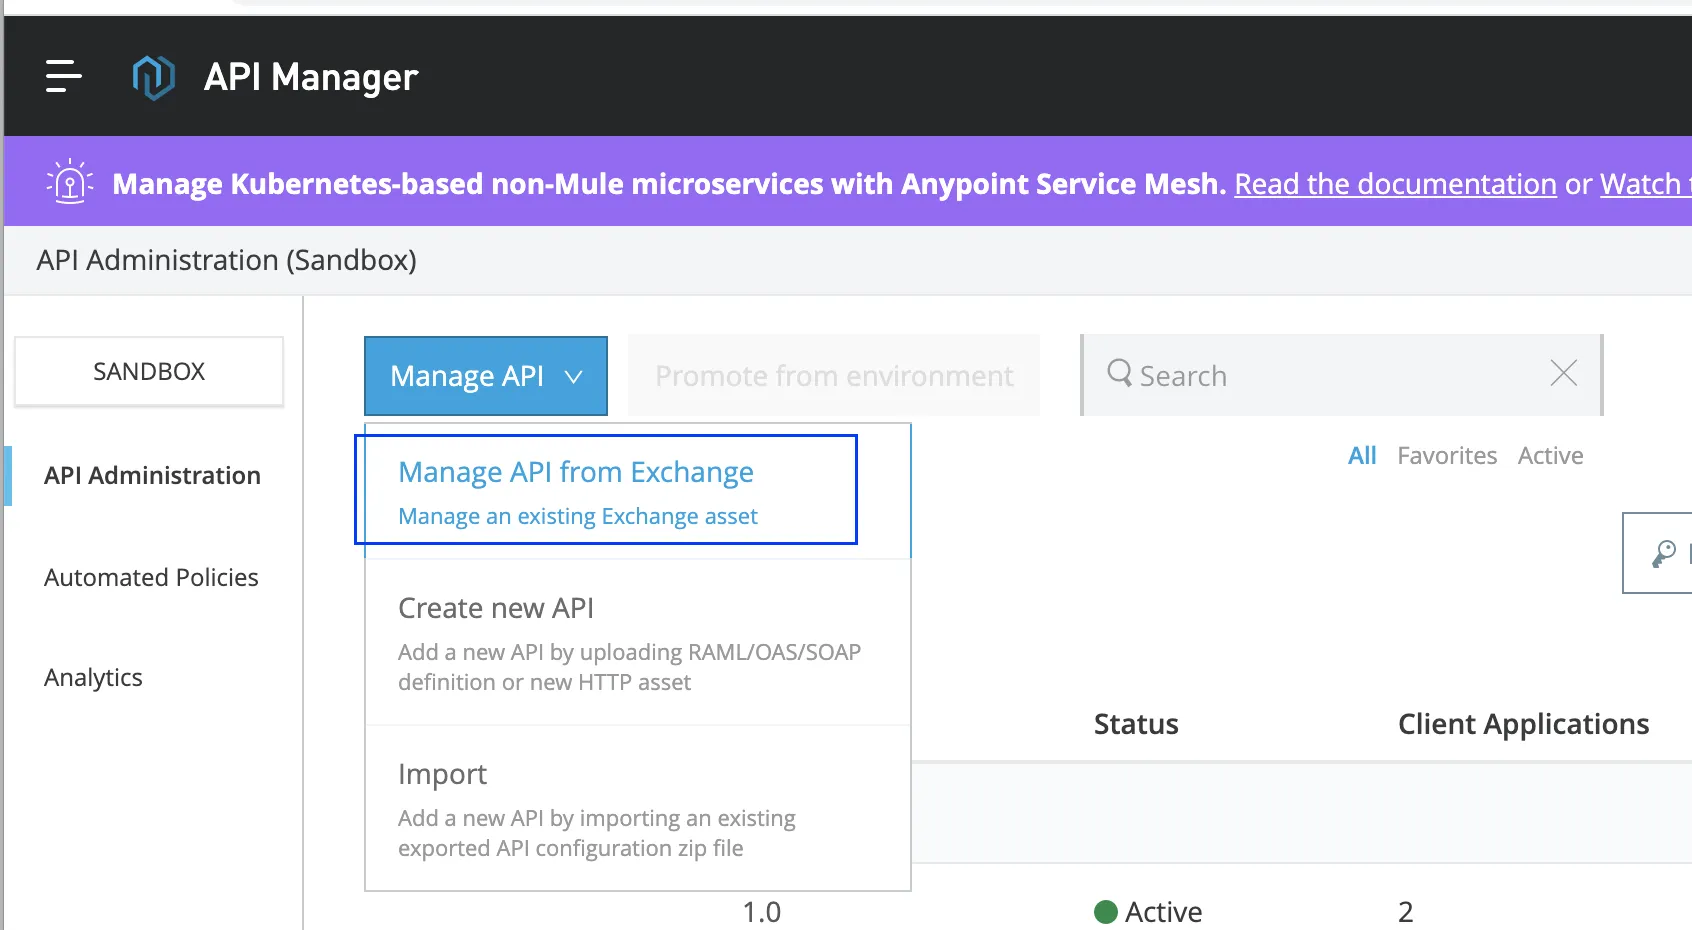Click the SANDBOX environment button
The image size is (1692, 930).
[x=149, y=371]
